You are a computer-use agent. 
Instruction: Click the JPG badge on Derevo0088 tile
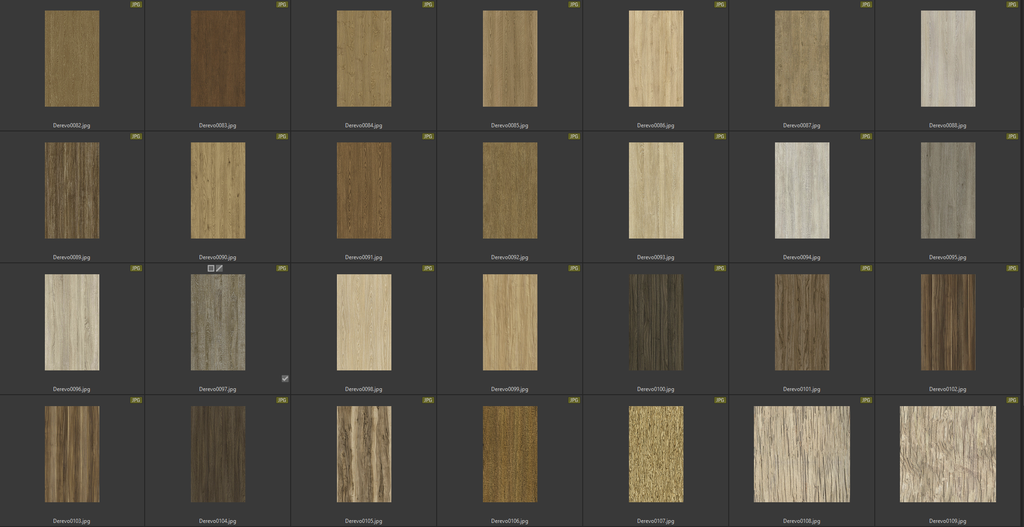[1012, 4]
